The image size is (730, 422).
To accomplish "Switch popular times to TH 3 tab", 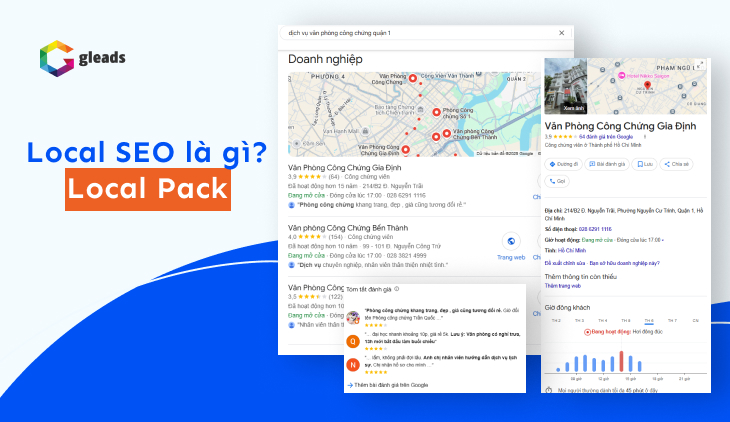I will pyautogui.click(x=579, y=320).
